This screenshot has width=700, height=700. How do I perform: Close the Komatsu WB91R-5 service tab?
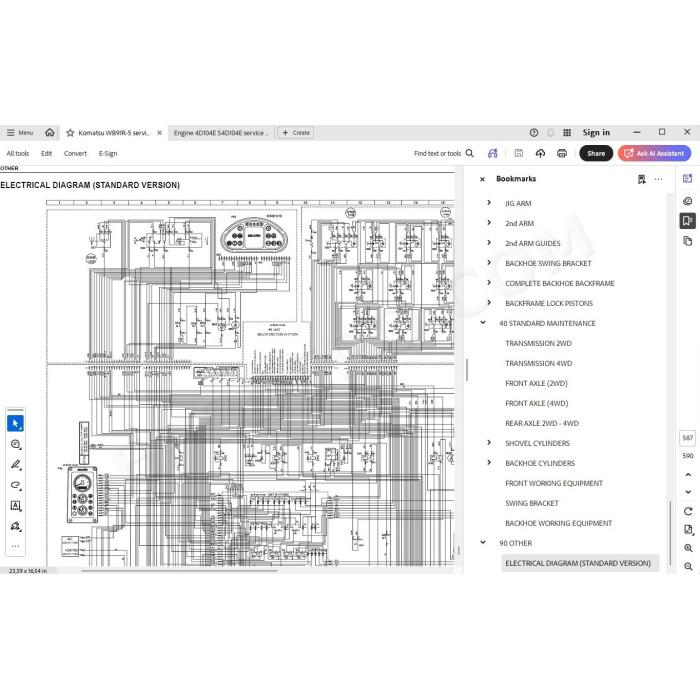159,133
